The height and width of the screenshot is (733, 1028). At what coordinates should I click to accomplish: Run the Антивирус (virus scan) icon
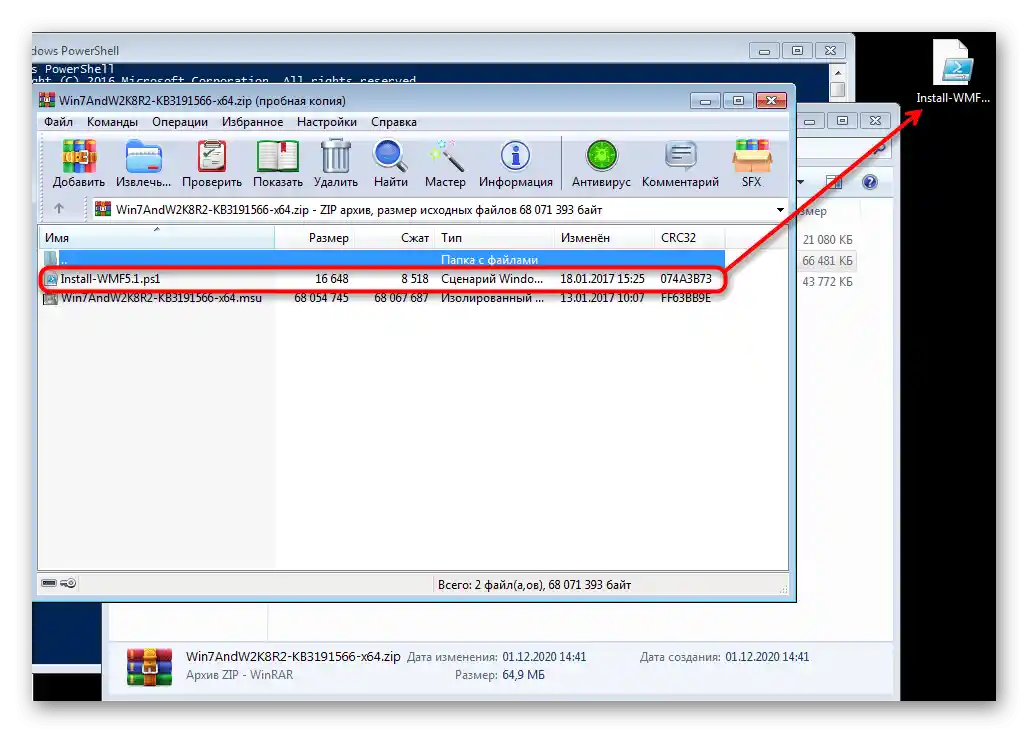[x=601, y=164]
